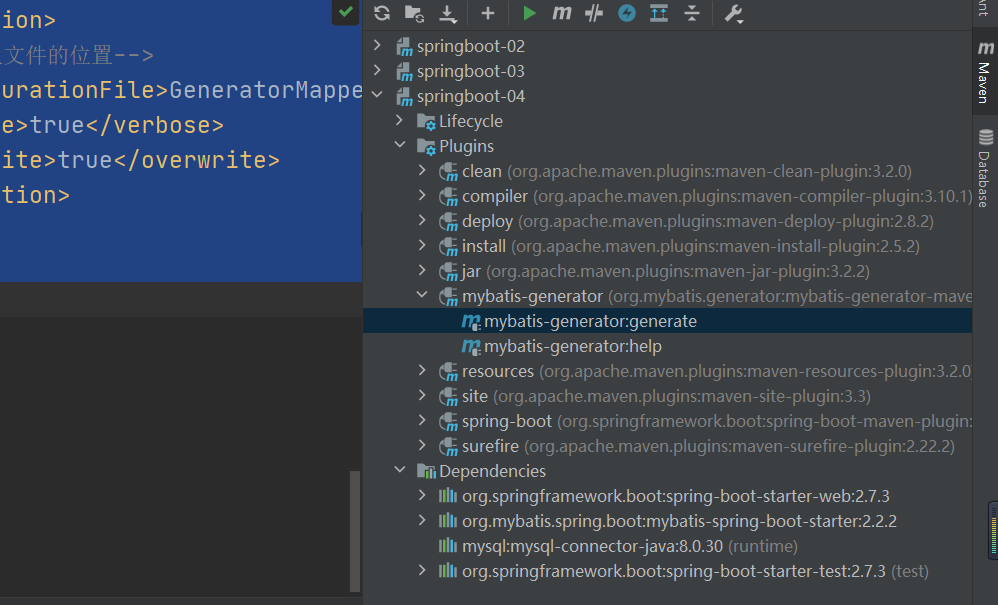Select springboot-03 module icon
Image resolution: width=998 pixels, height=605 pixels.
(404, 71)
